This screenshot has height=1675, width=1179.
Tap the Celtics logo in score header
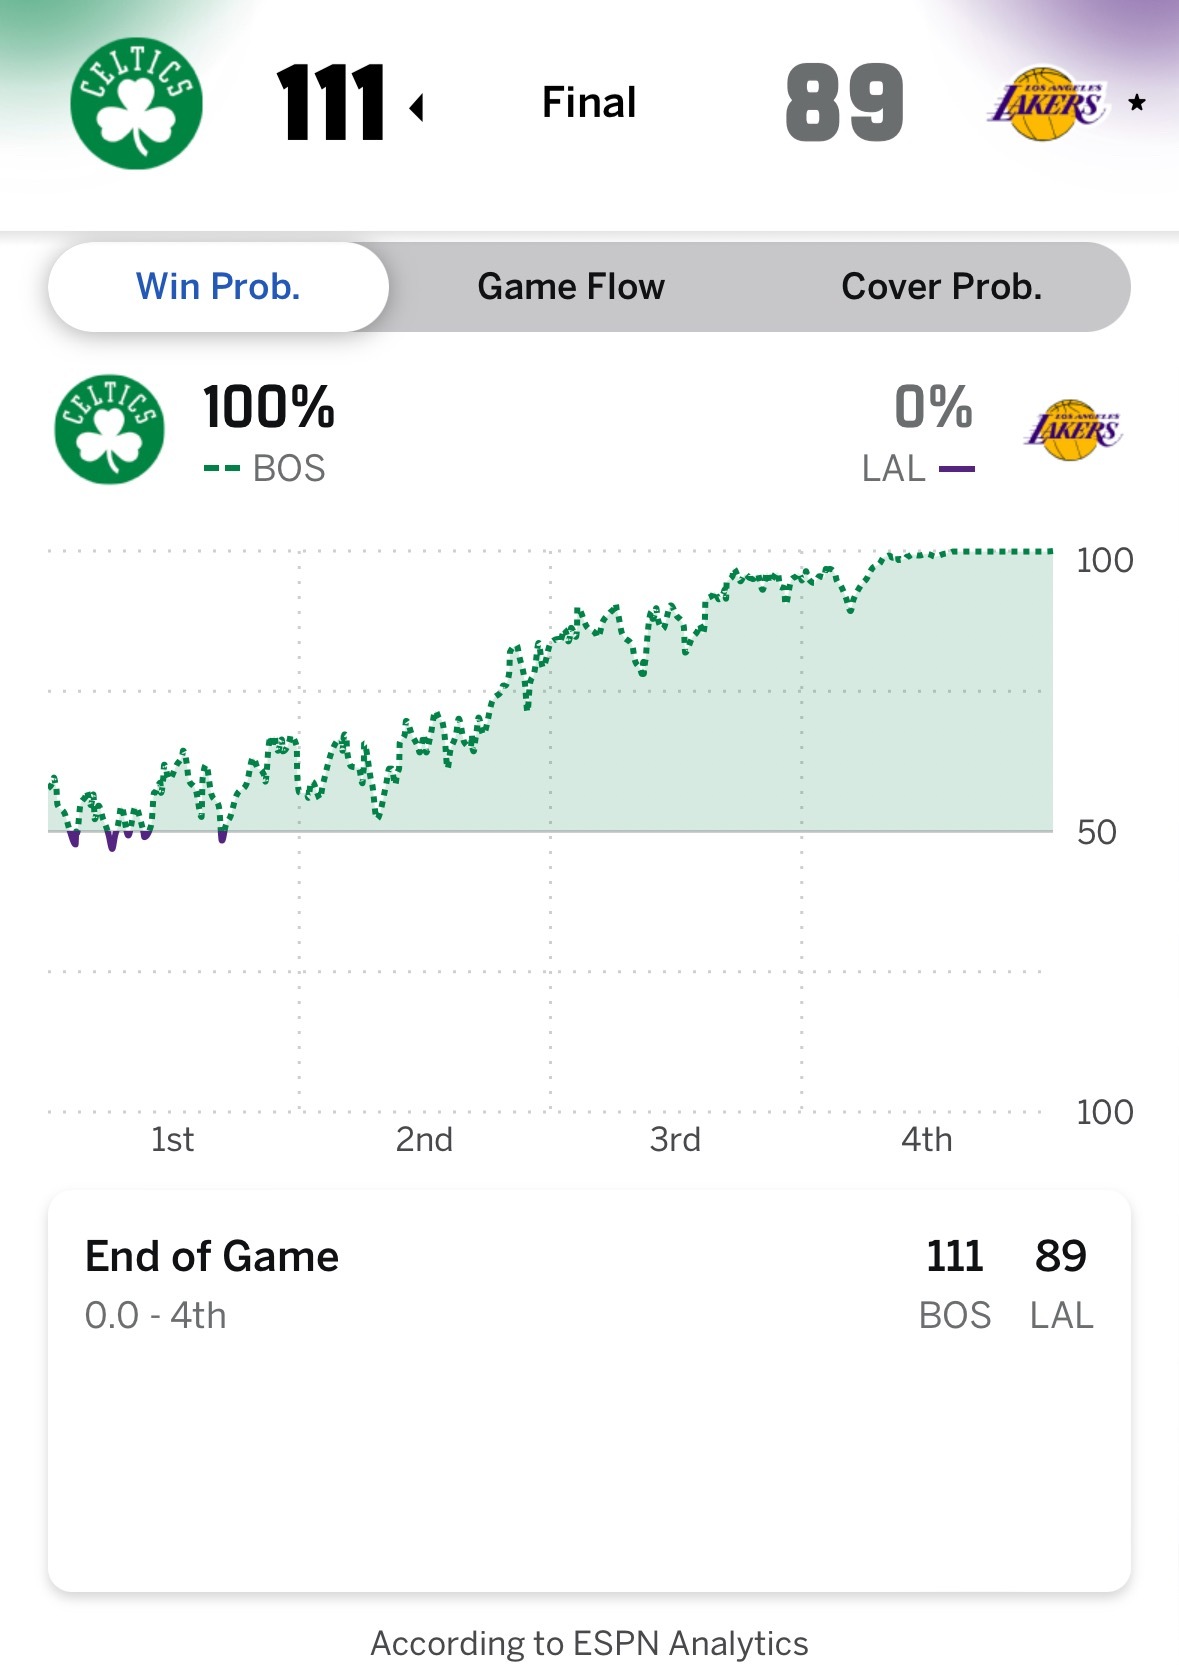[x=136, y=103]
